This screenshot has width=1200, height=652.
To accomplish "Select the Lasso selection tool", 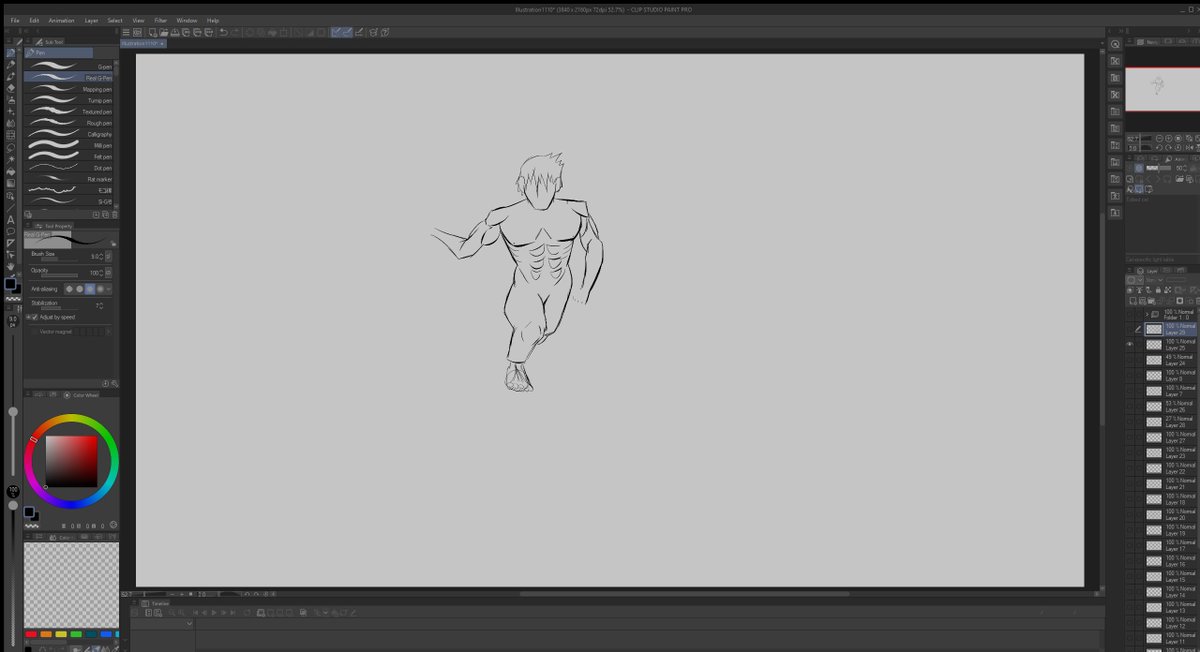I will pos(10,147).
